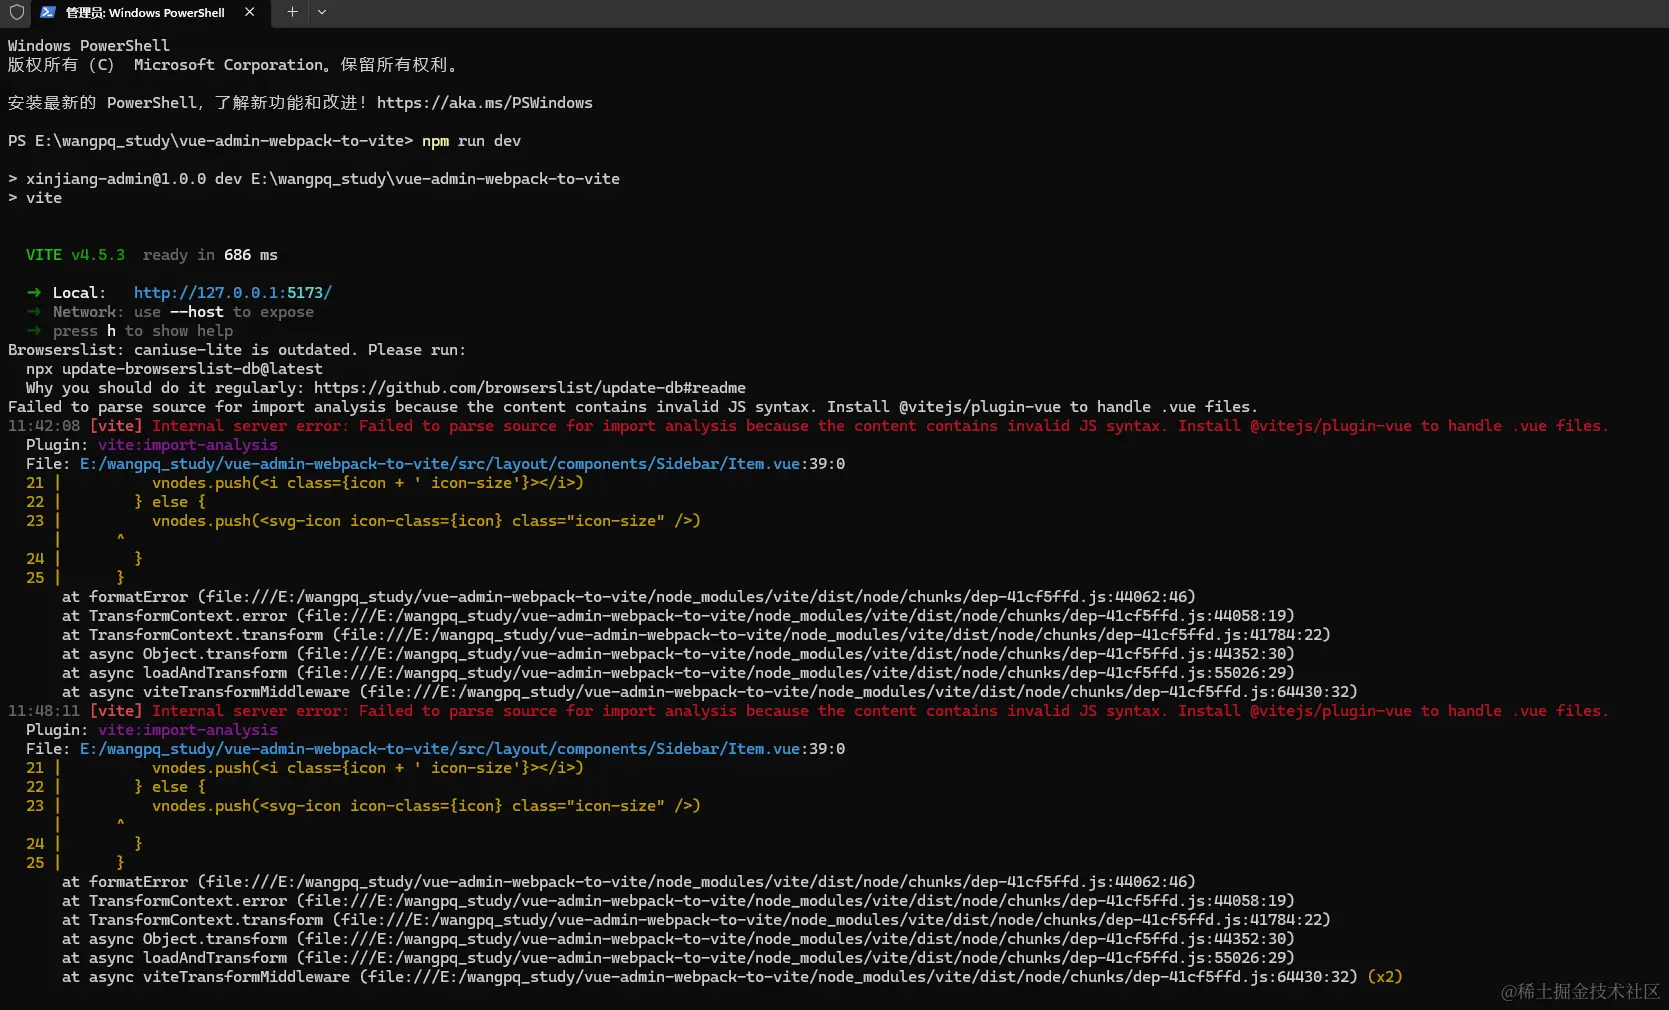Click the shield icon in title bar

click(17, 12)
